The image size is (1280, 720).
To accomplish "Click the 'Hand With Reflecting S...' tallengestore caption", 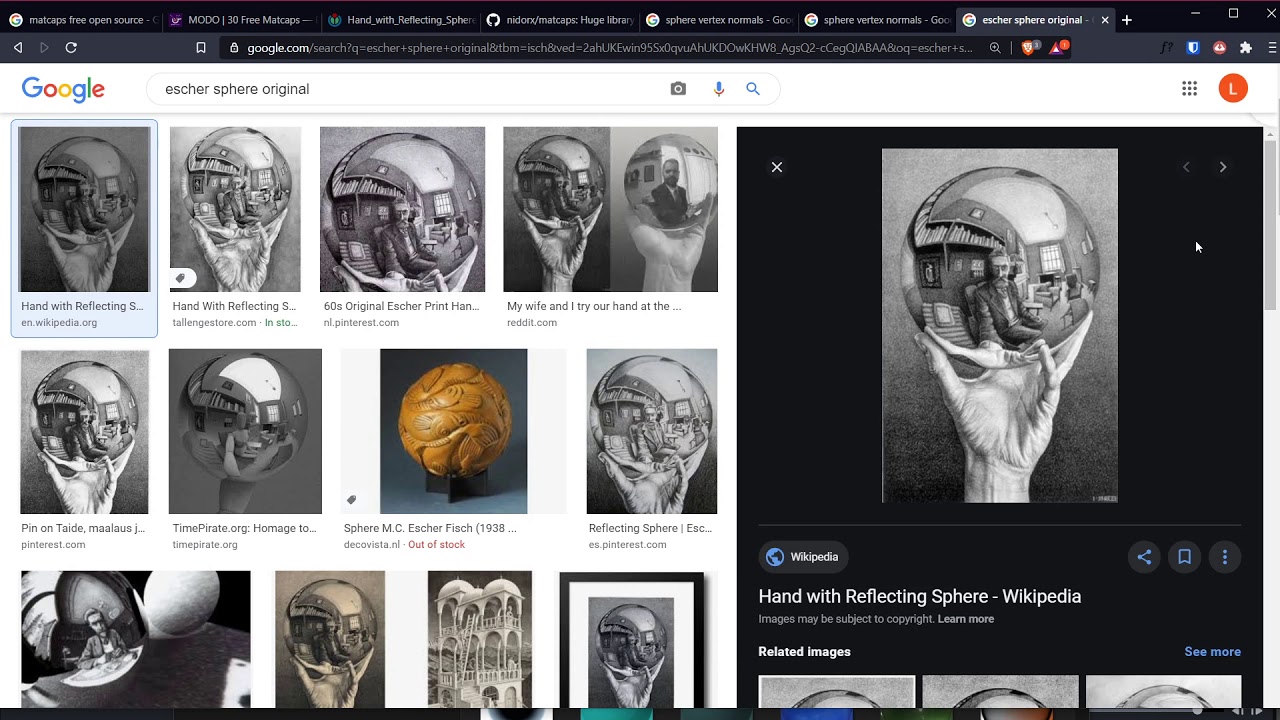I will pos(234,306).
